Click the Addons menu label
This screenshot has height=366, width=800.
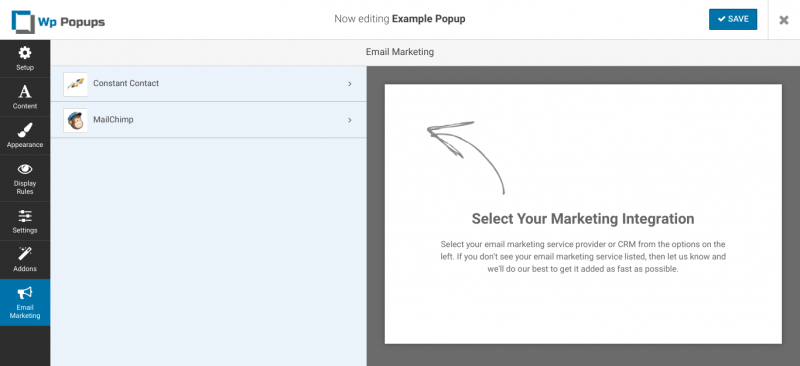click(x=25, y=269)
